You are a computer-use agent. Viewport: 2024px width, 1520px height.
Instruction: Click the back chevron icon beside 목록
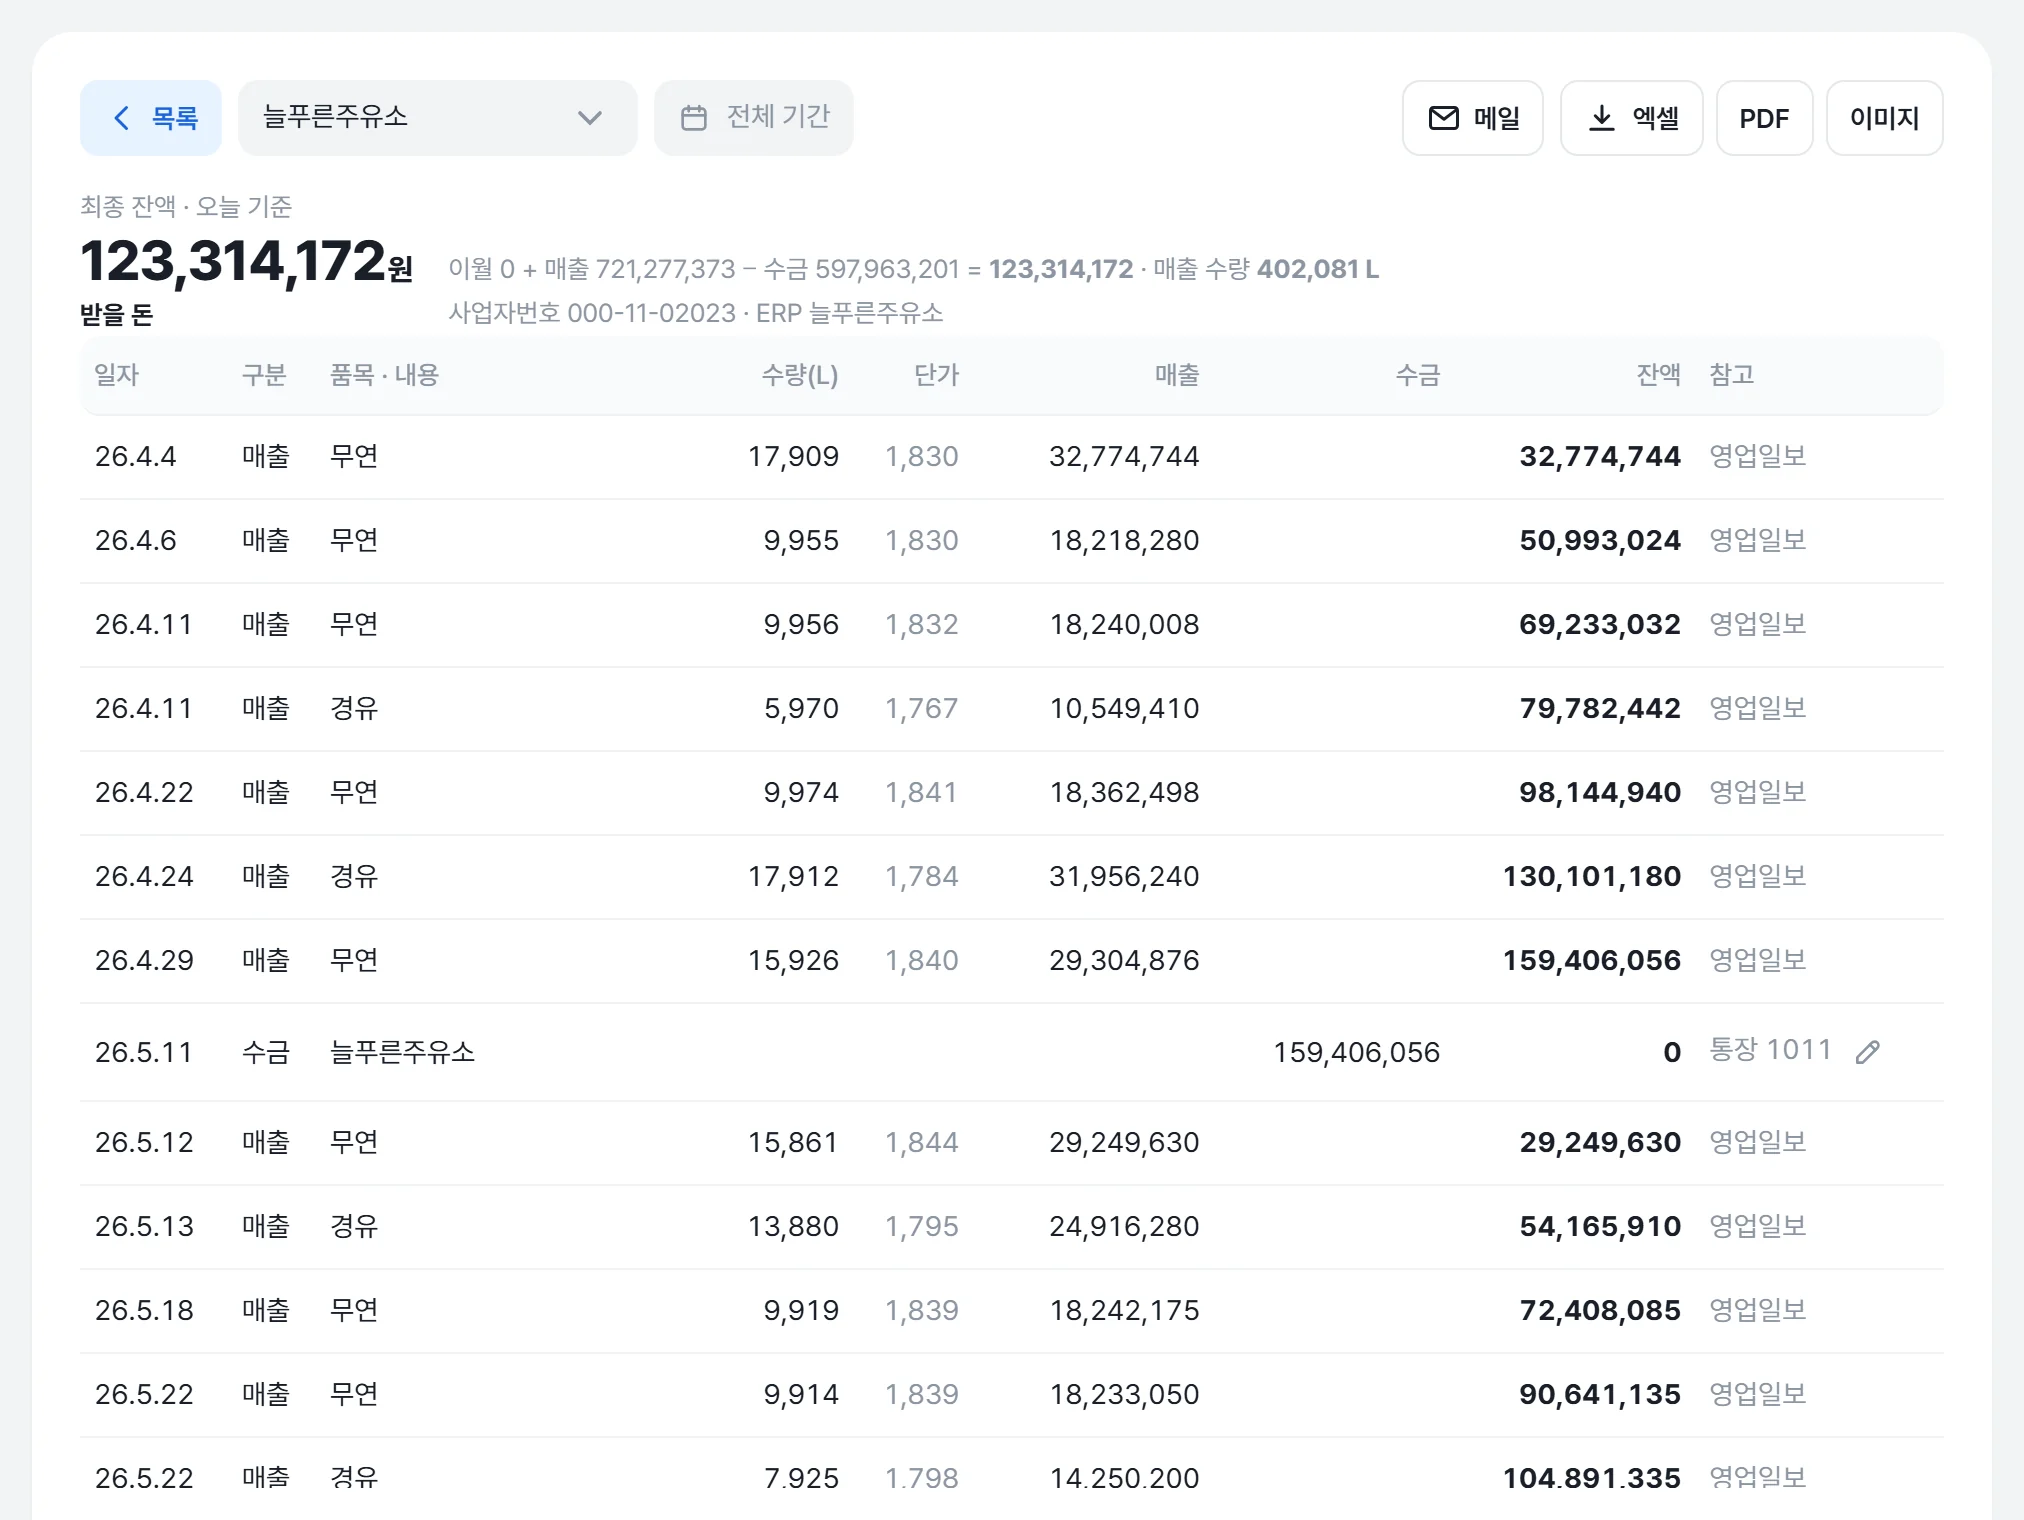(122, 118)
